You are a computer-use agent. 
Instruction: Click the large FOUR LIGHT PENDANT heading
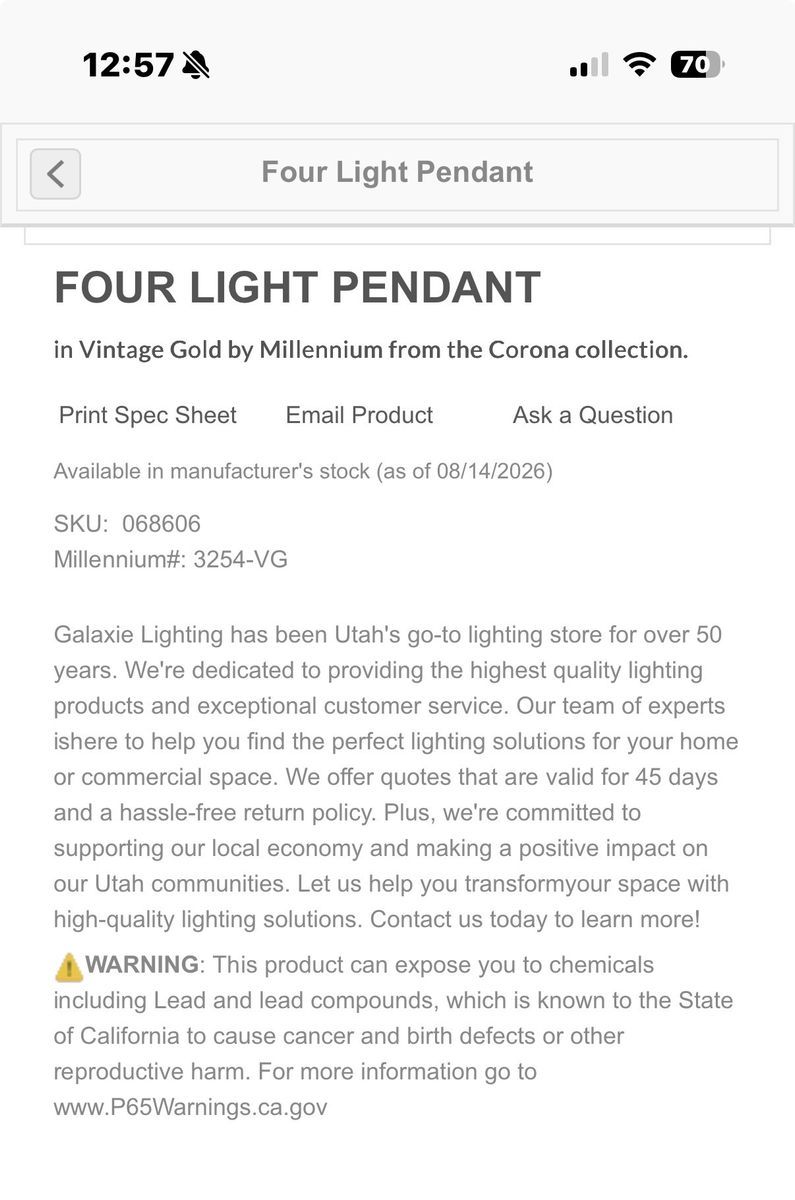(297, 288)
